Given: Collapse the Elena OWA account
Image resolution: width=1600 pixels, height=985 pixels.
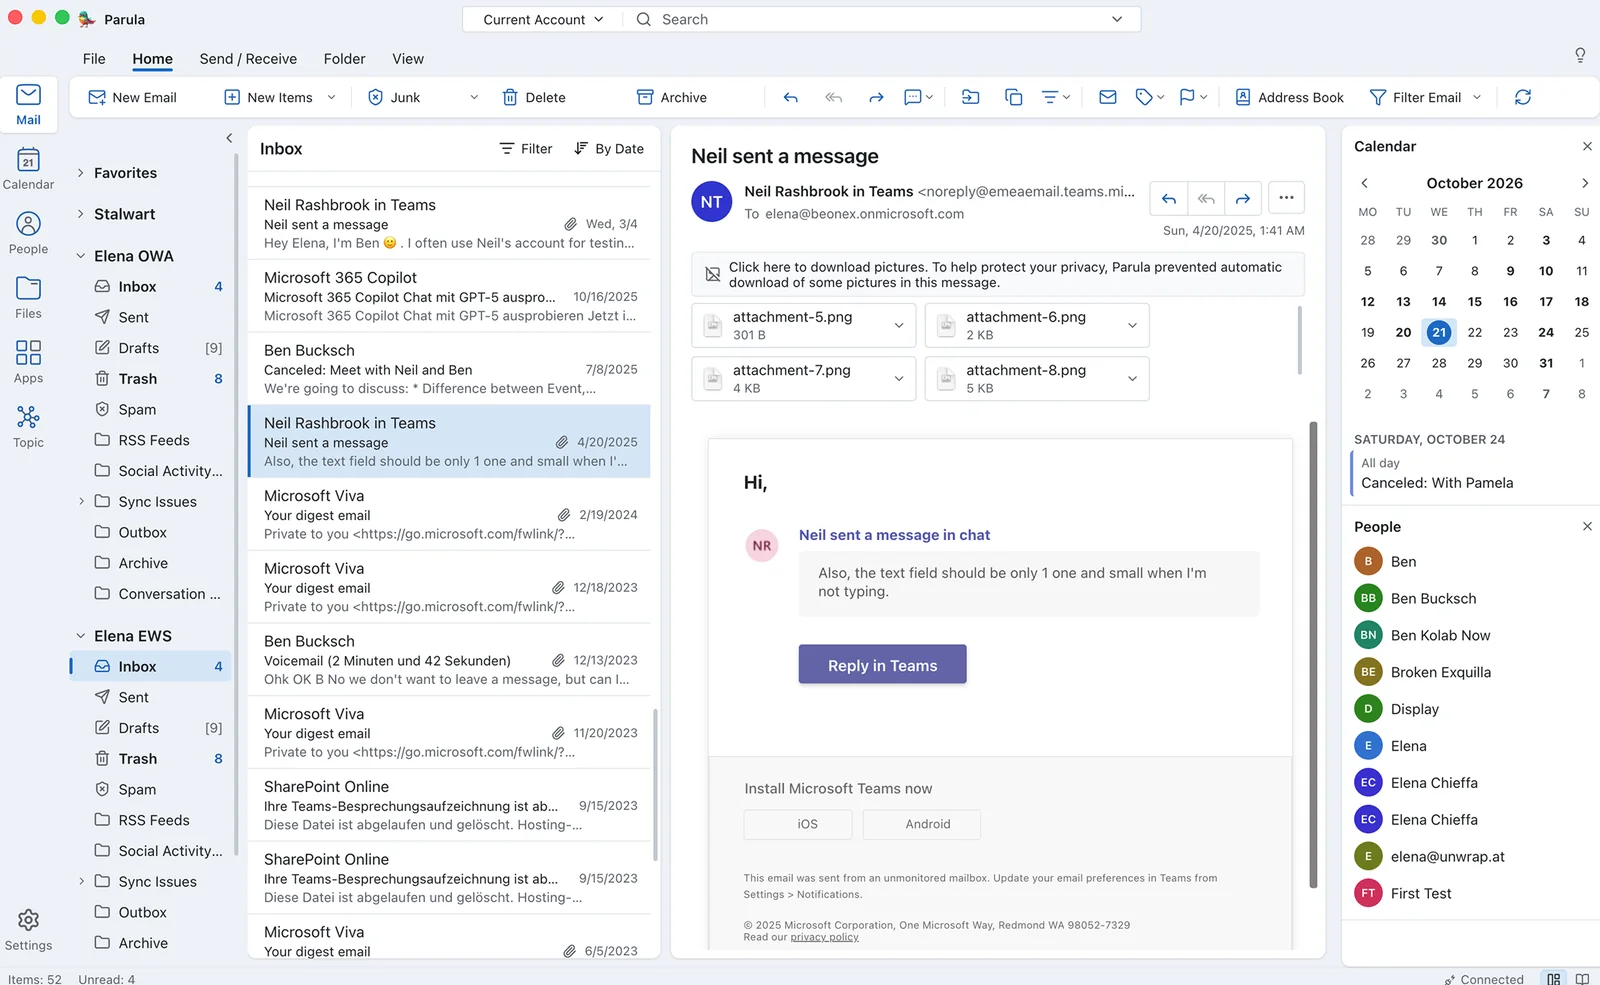Looking at the screenshot, I should 81,256.
